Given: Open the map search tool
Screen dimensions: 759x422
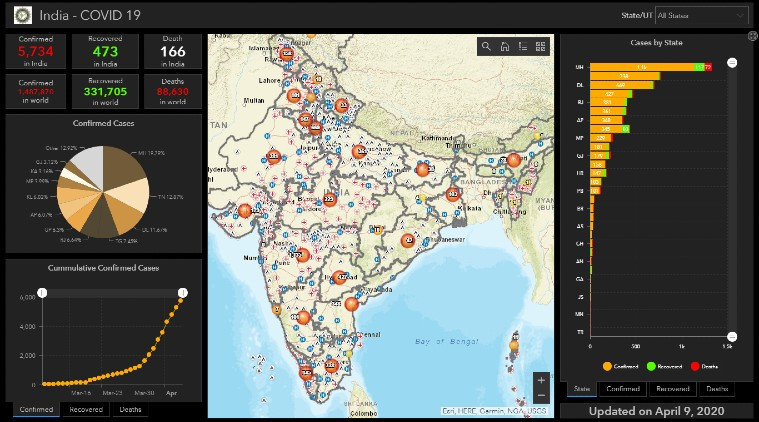Looking at the screenshot, I should click(486, 46).
